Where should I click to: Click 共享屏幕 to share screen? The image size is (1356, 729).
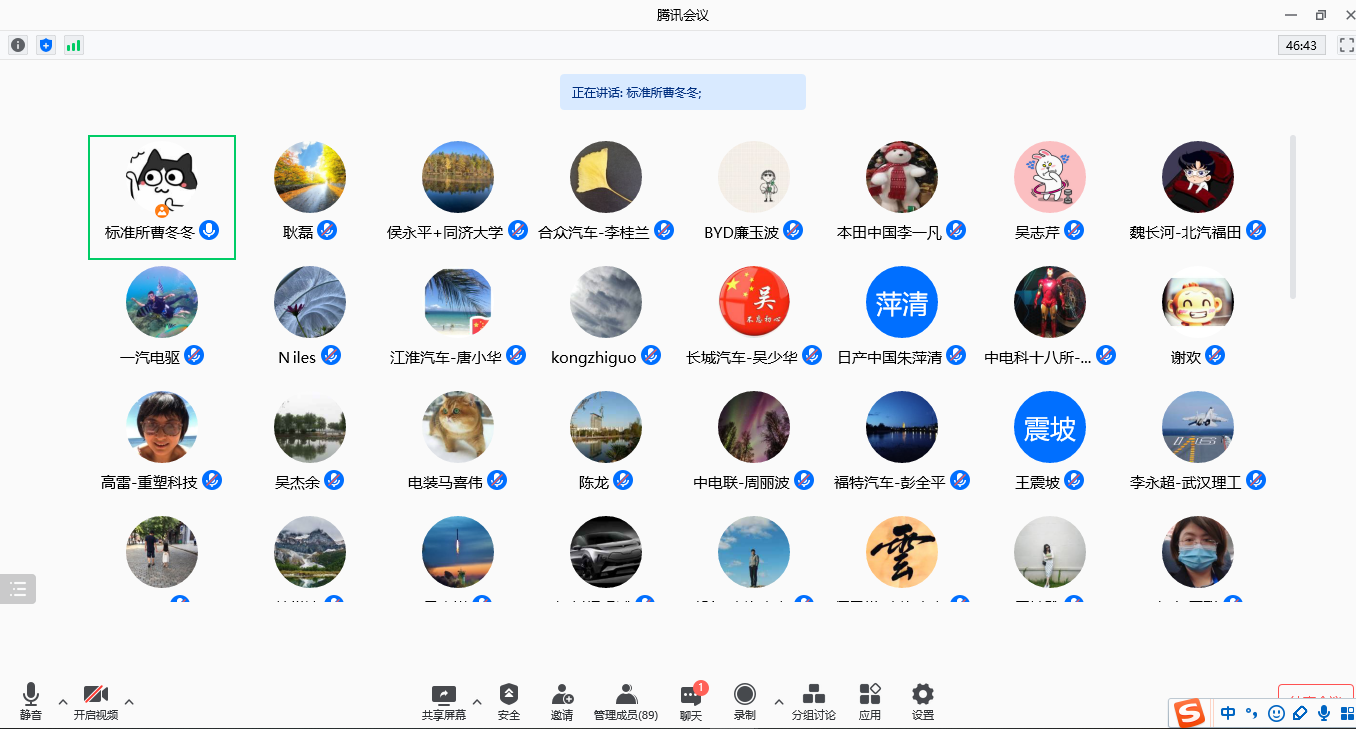click(443, 700)
